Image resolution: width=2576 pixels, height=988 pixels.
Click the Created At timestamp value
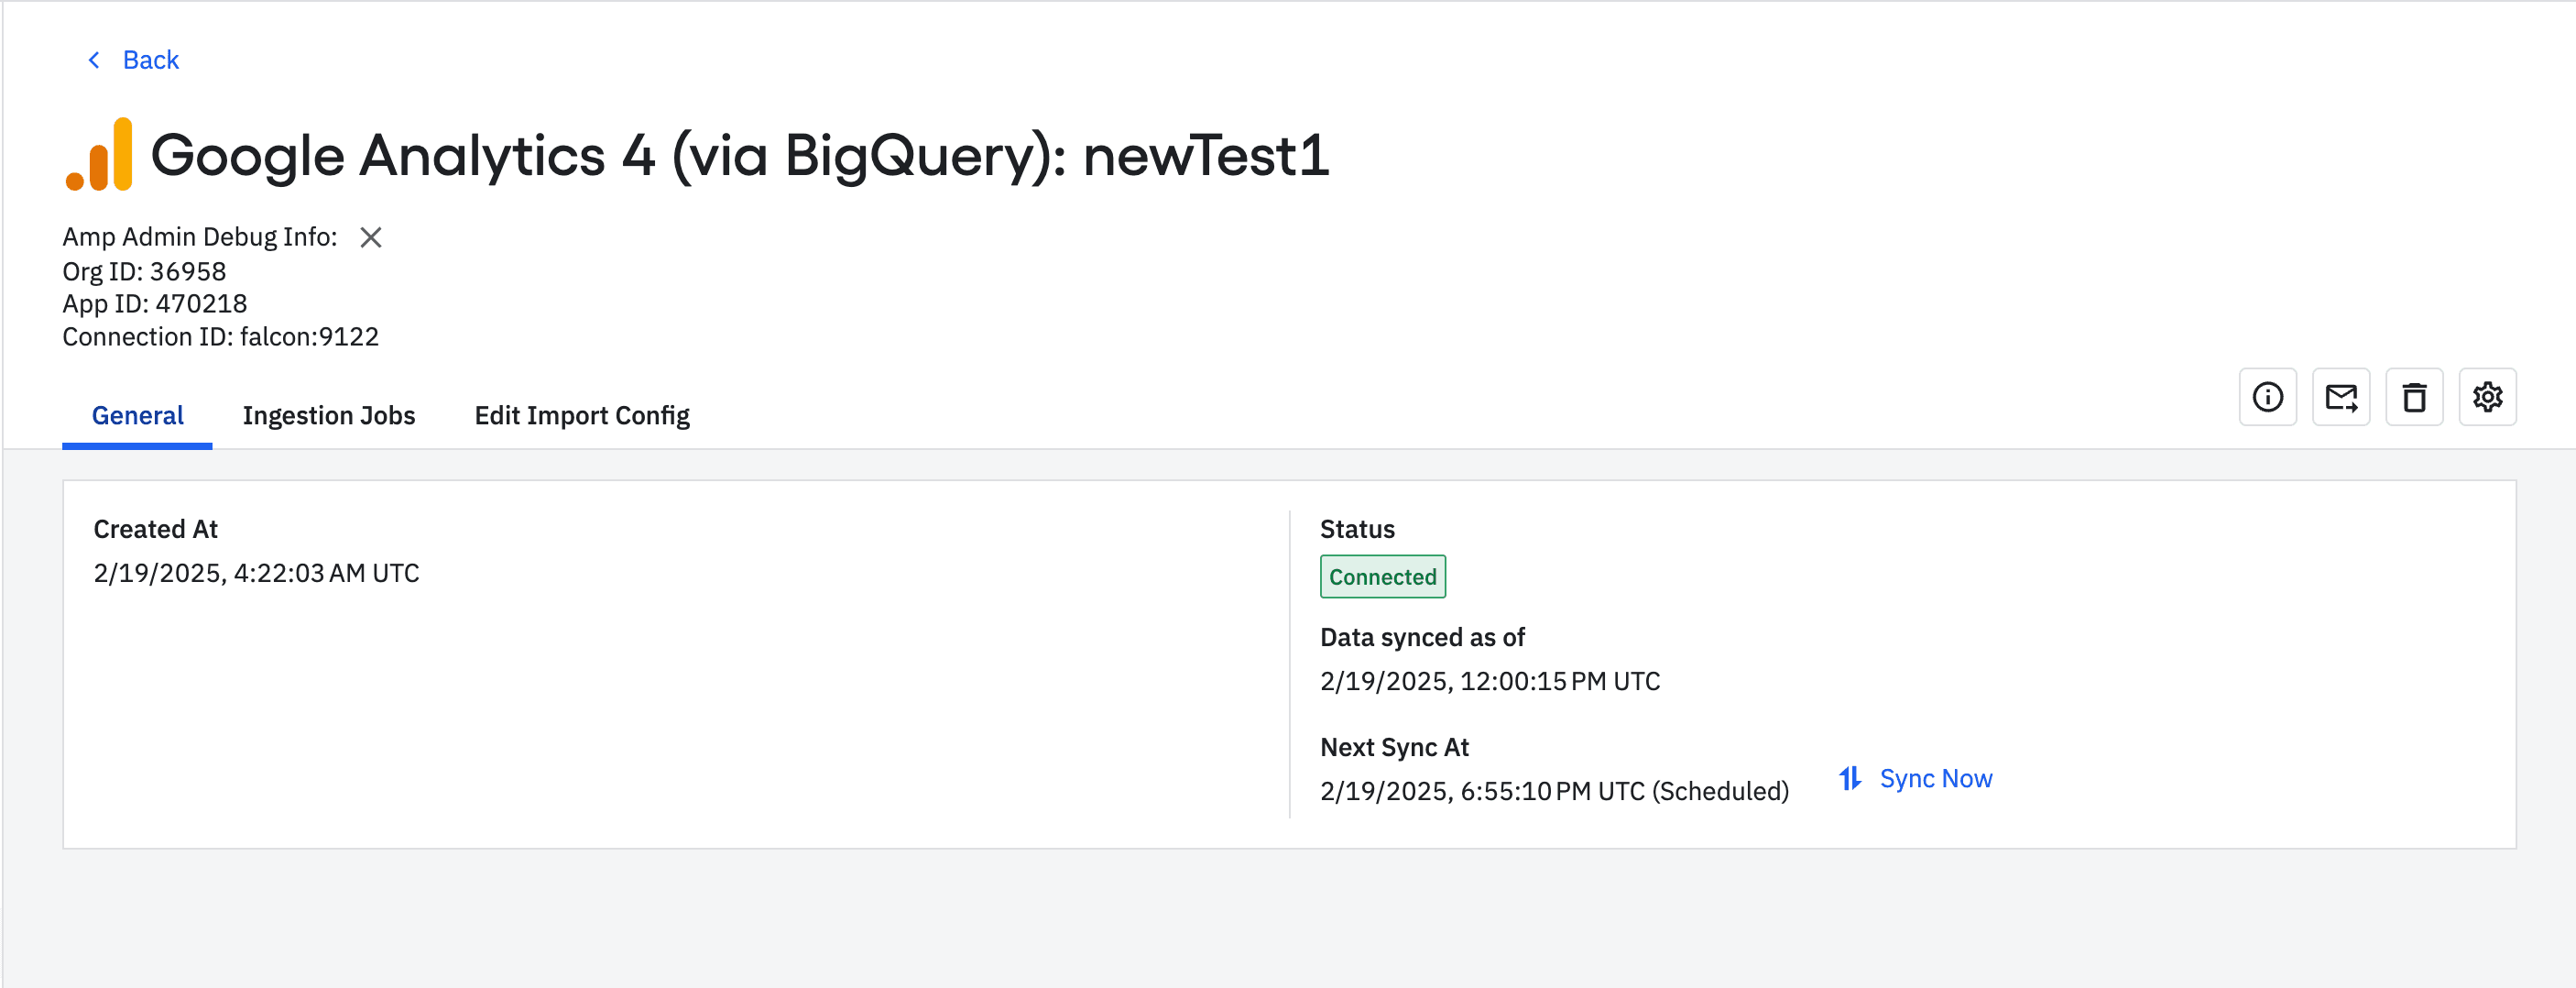tap(256, 573)
